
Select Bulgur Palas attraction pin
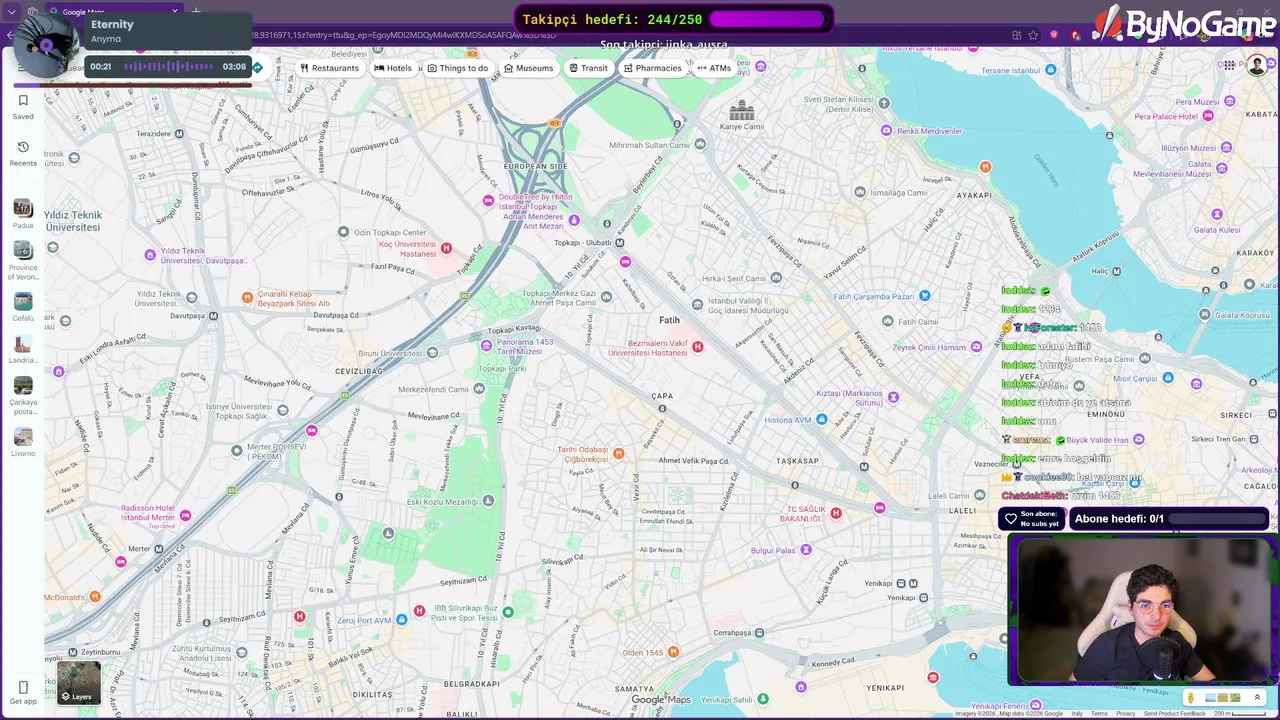click(806, 550)
